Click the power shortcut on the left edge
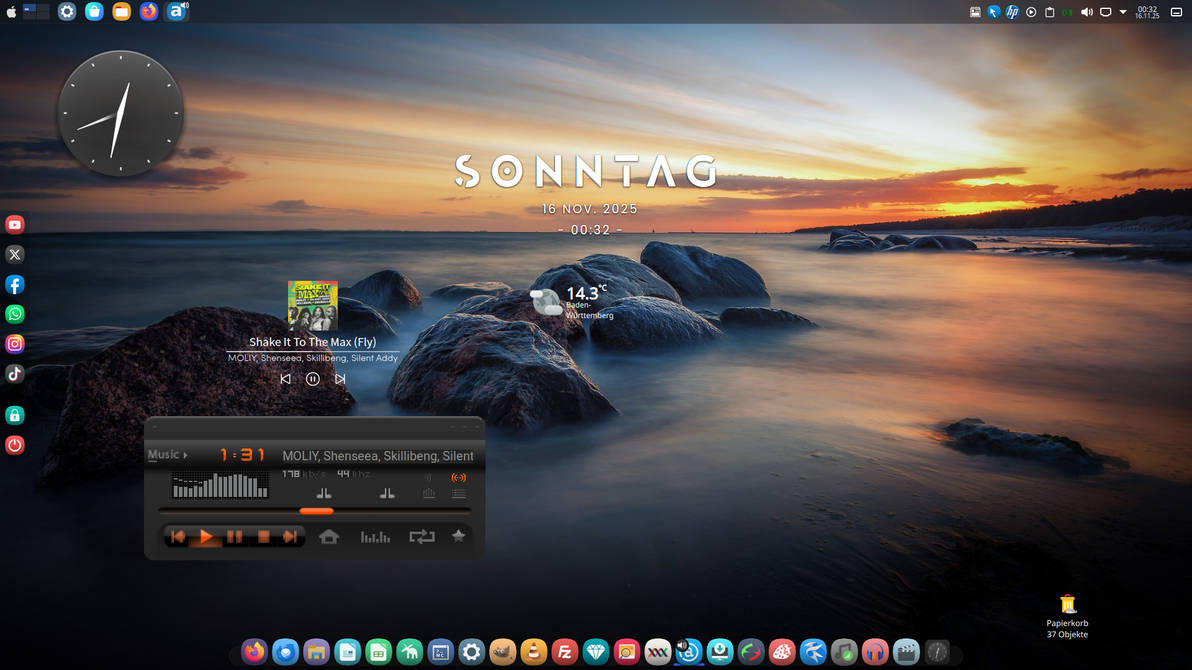Viewport: 1192px width, 670px height. (14, 445)
